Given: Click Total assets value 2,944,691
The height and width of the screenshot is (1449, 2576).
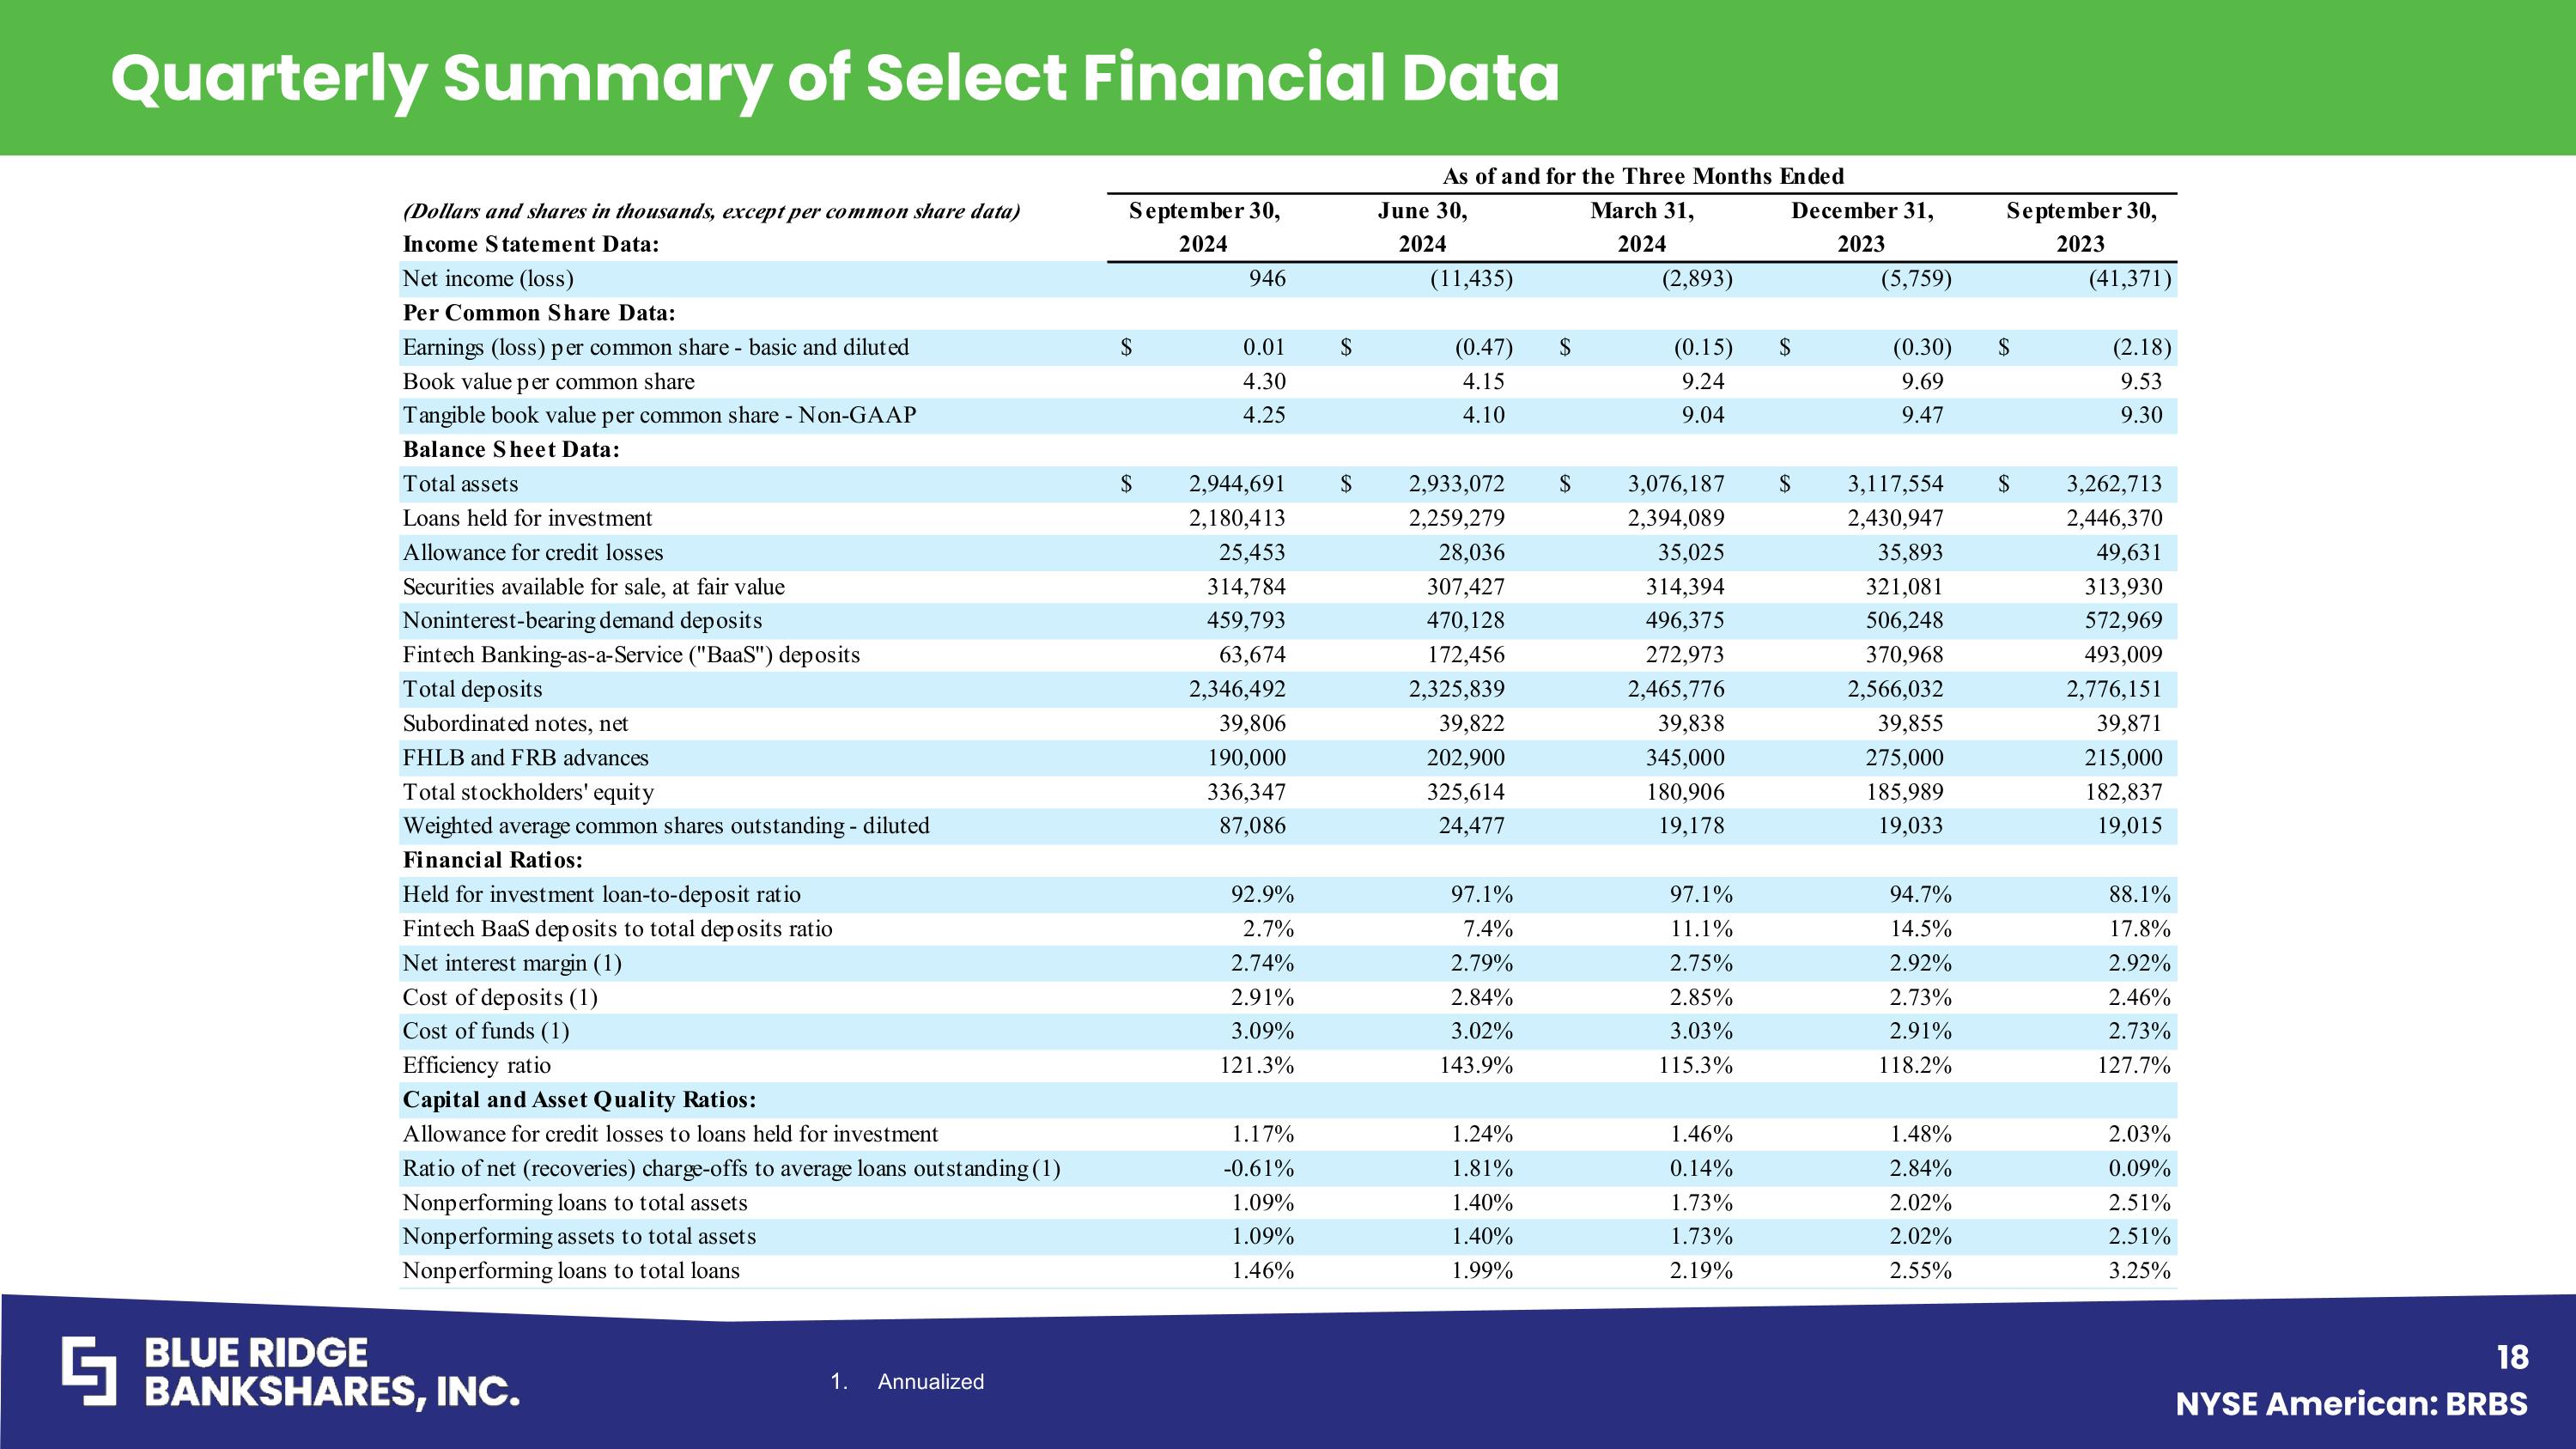Looking at the screenshot, I should (x=1237, y=484).
